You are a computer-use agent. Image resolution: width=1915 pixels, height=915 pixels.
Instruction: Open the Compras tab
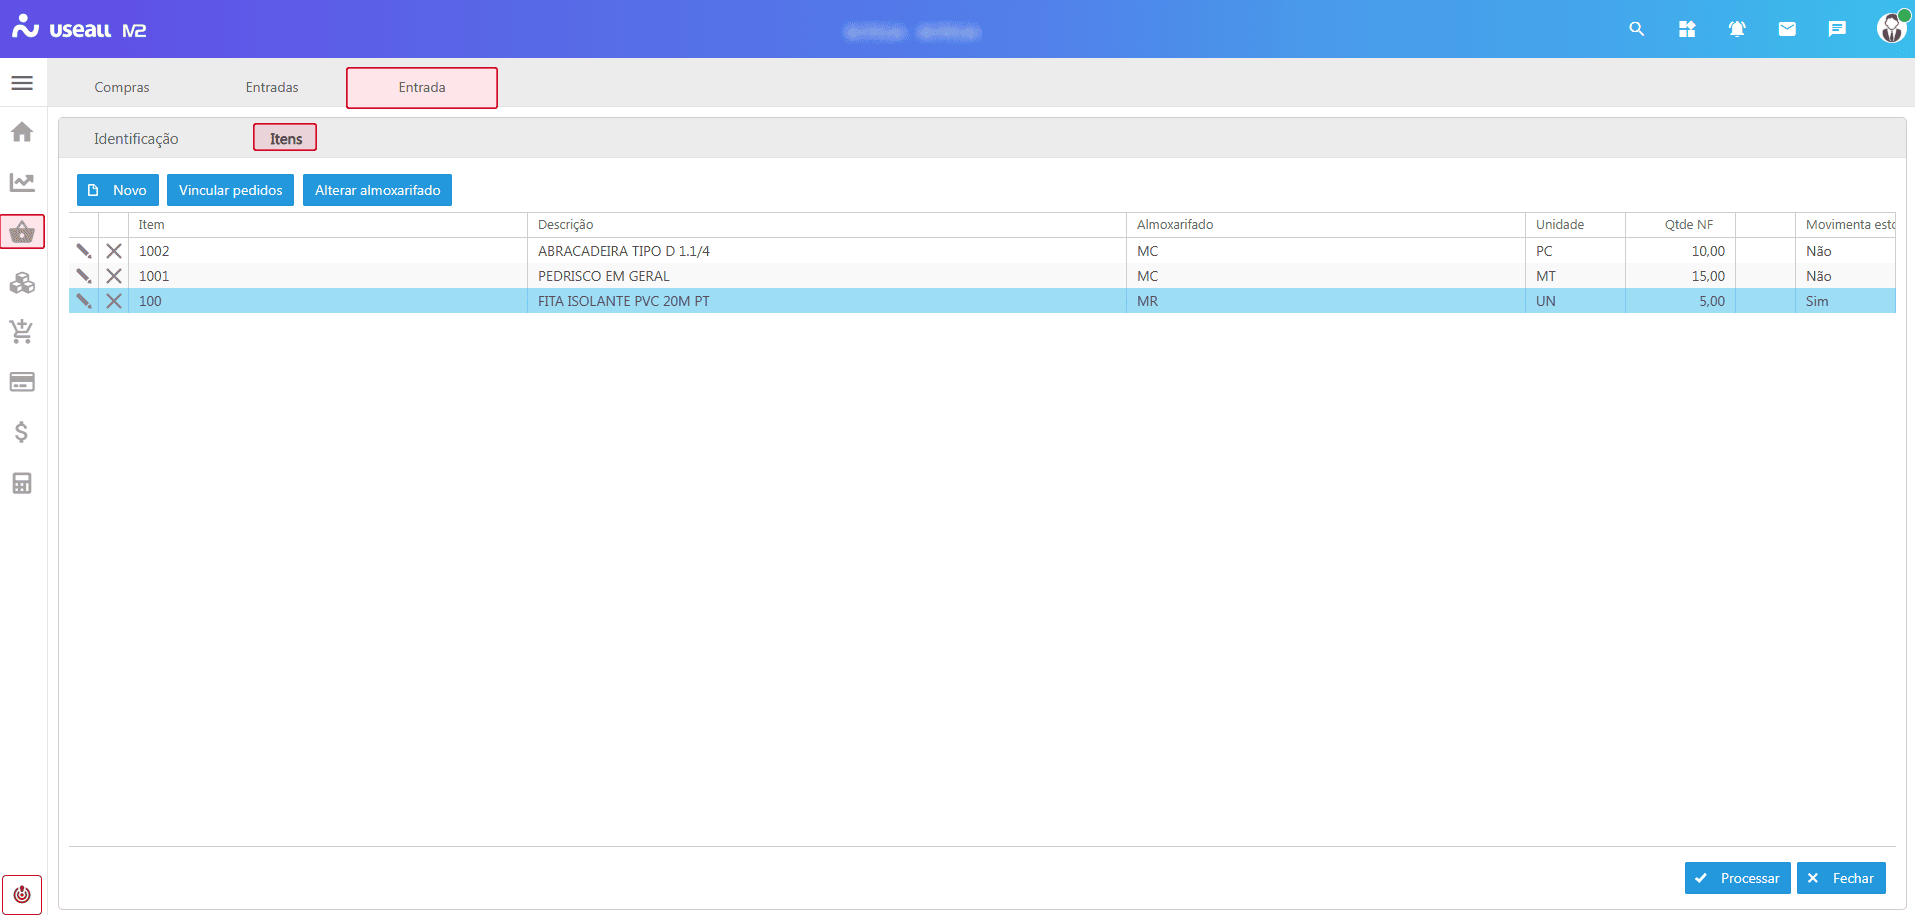pos(122,88)
